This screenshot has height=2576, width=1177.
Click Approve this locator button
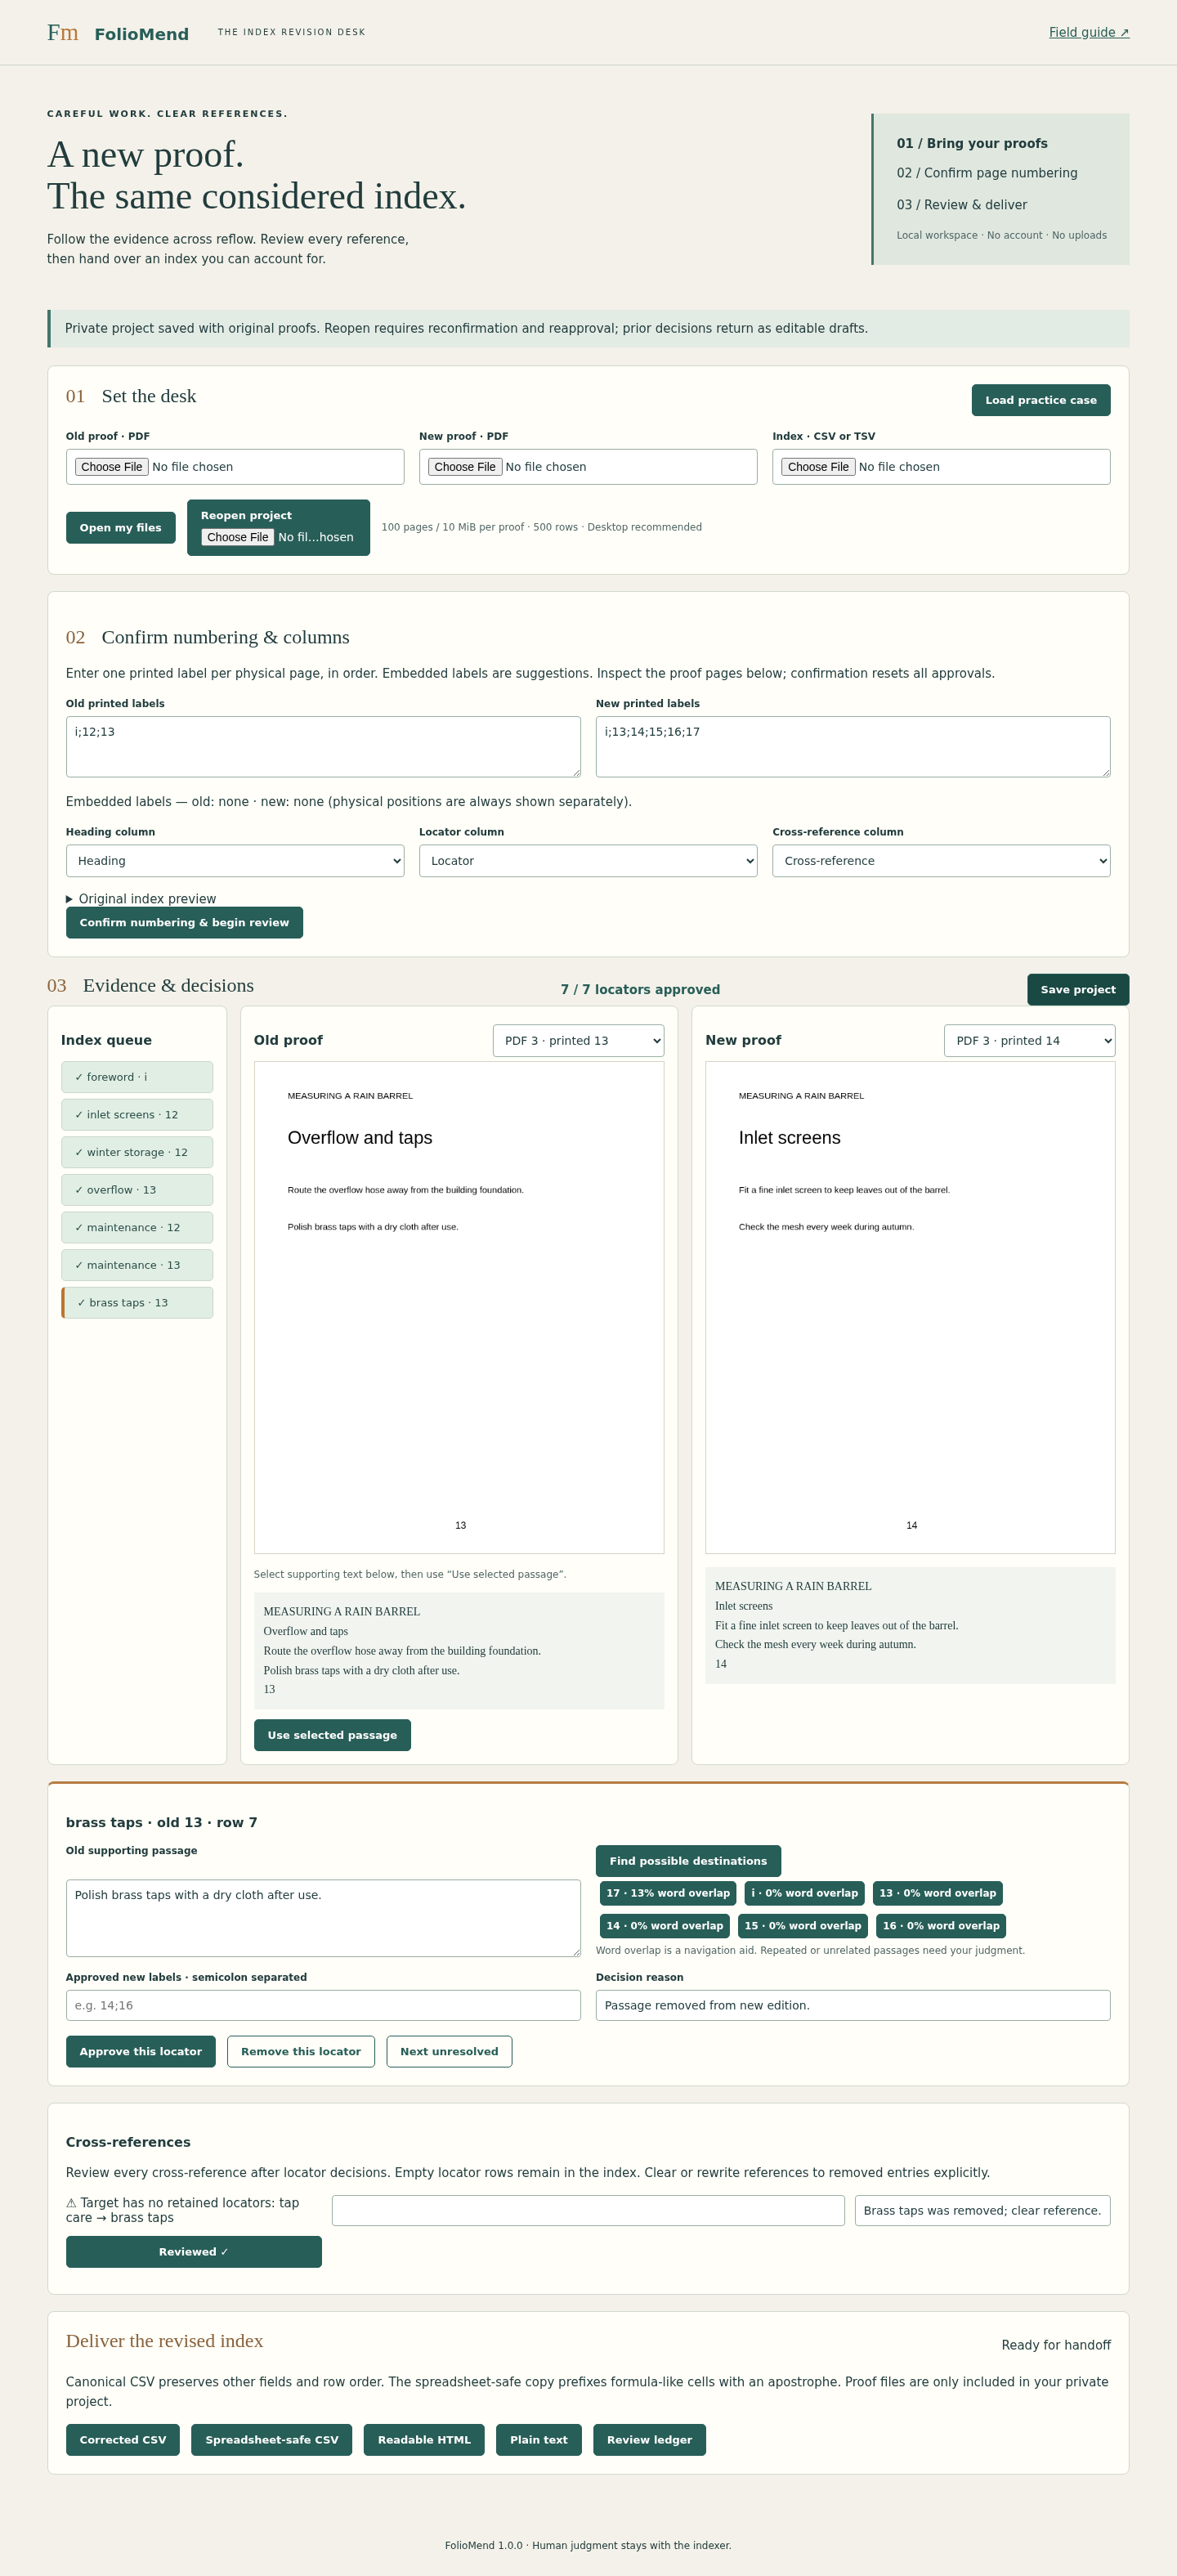point(140,2051)
